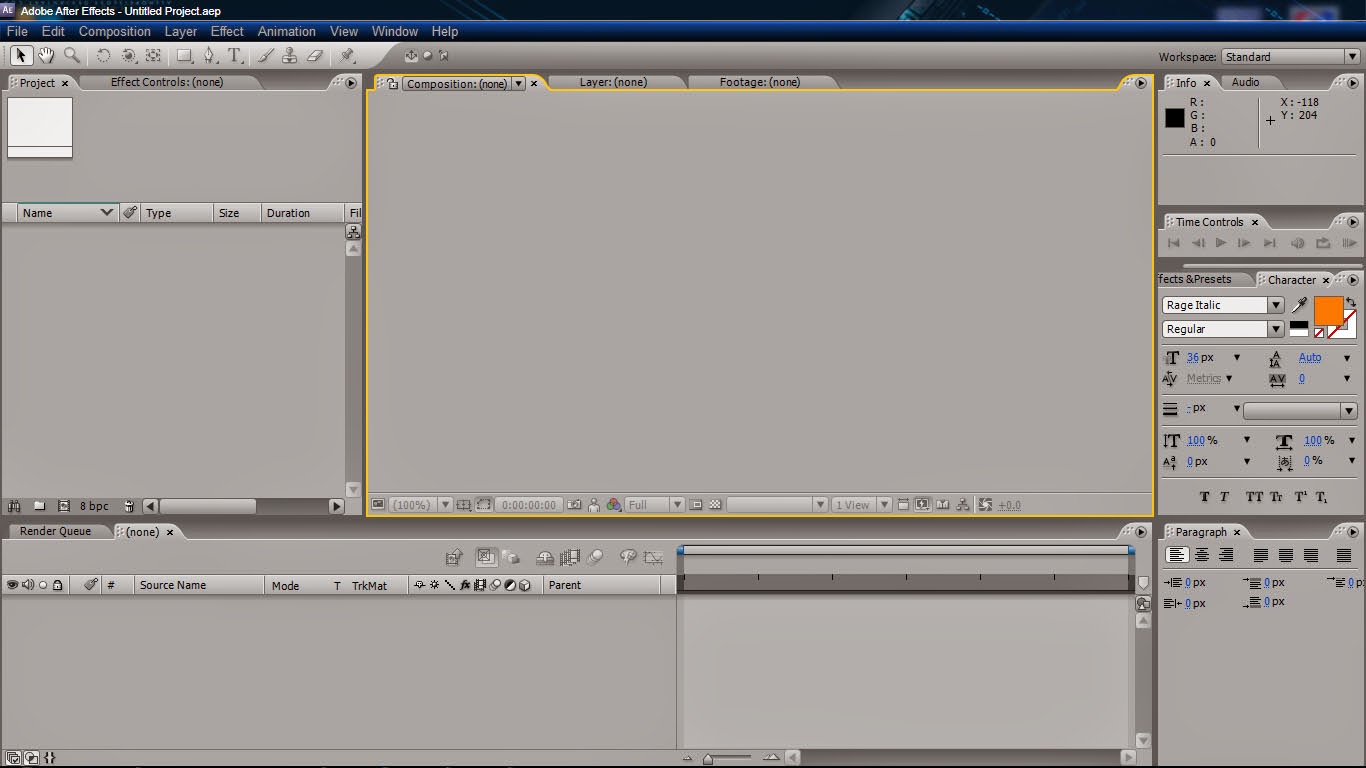Choose the Pen tool
Screen dimensions: 1366x768
tap(208, 56)
